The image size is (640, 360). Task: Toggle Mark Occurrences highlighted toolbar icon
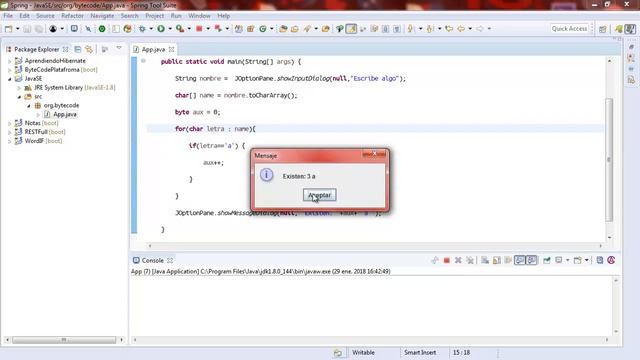[x=351, y=29]
